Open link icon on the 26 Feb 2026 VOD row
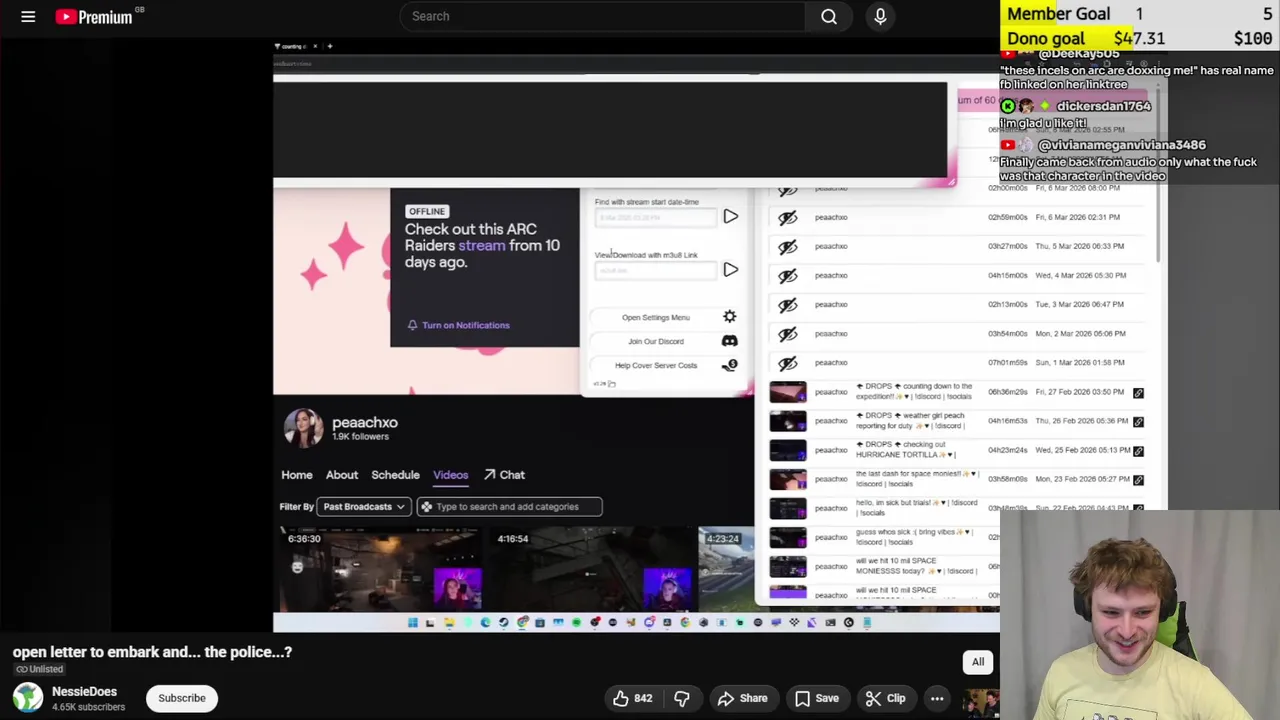This screenshot has width=1280, height=720. pos(1138,422)
